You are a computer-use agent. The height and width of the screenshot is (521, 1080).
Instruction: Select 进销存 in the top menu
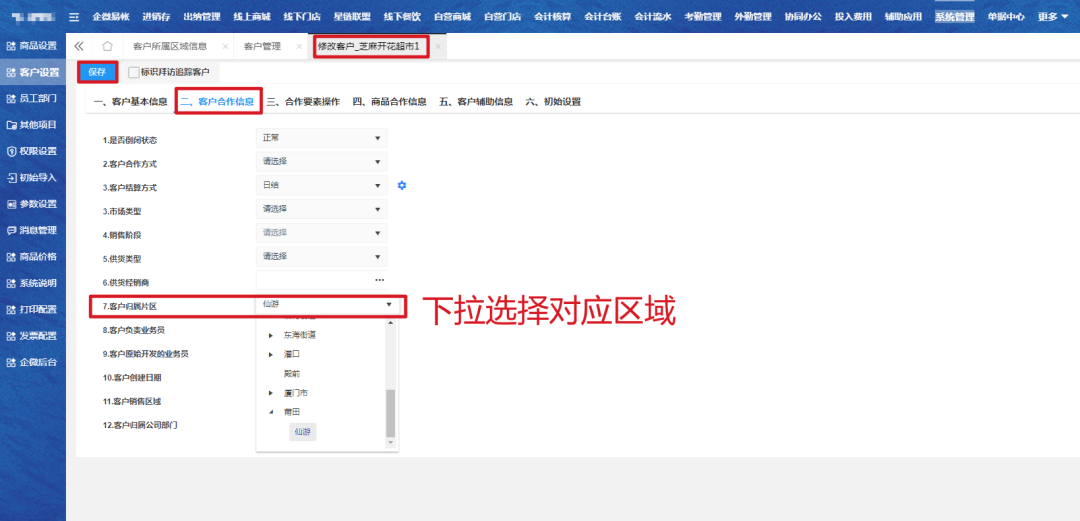click(156, 17)
